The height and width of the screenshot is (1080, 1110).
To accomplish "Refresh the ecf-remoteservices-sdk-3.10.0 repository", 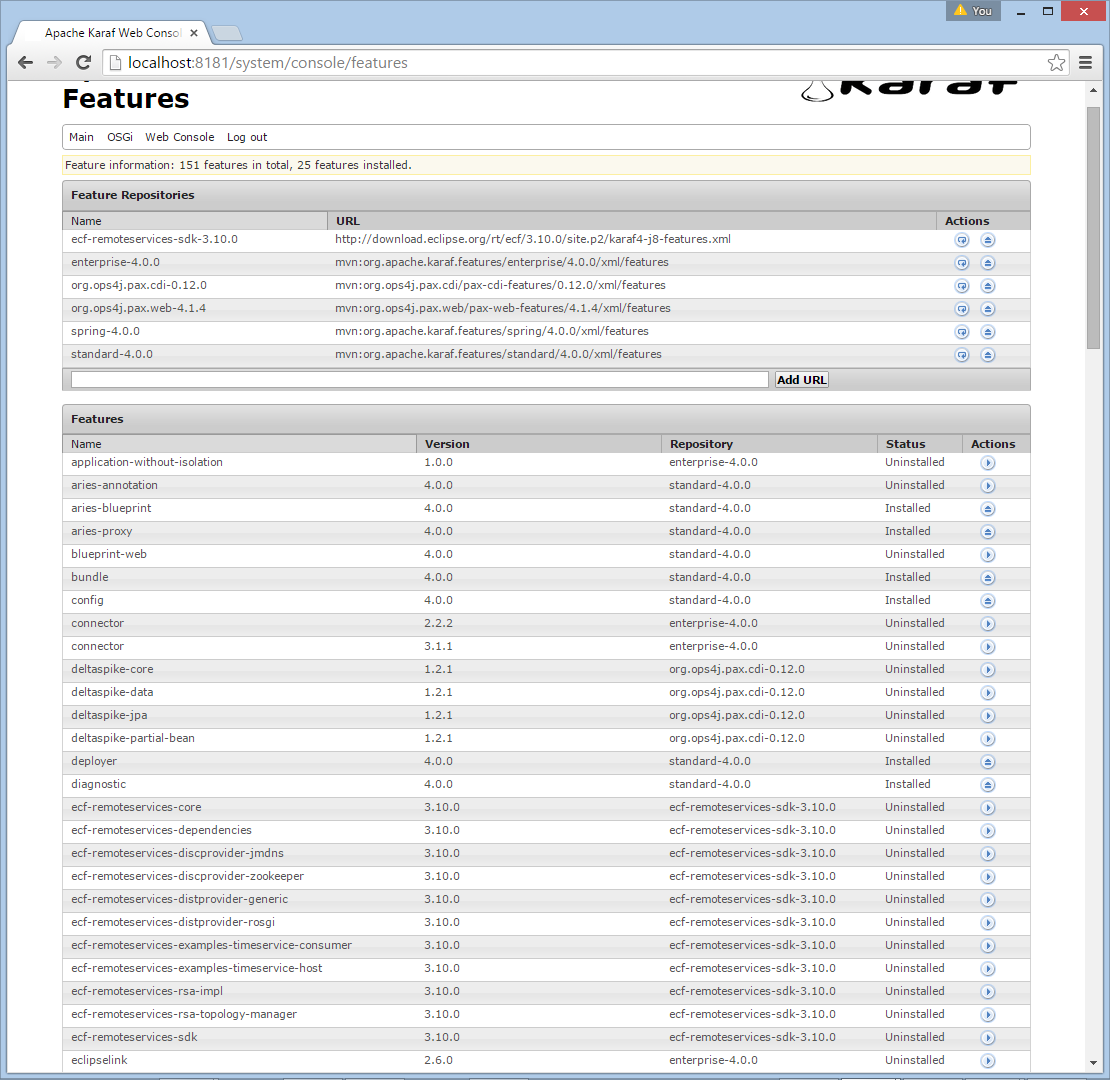I will [x=961, y=240].
